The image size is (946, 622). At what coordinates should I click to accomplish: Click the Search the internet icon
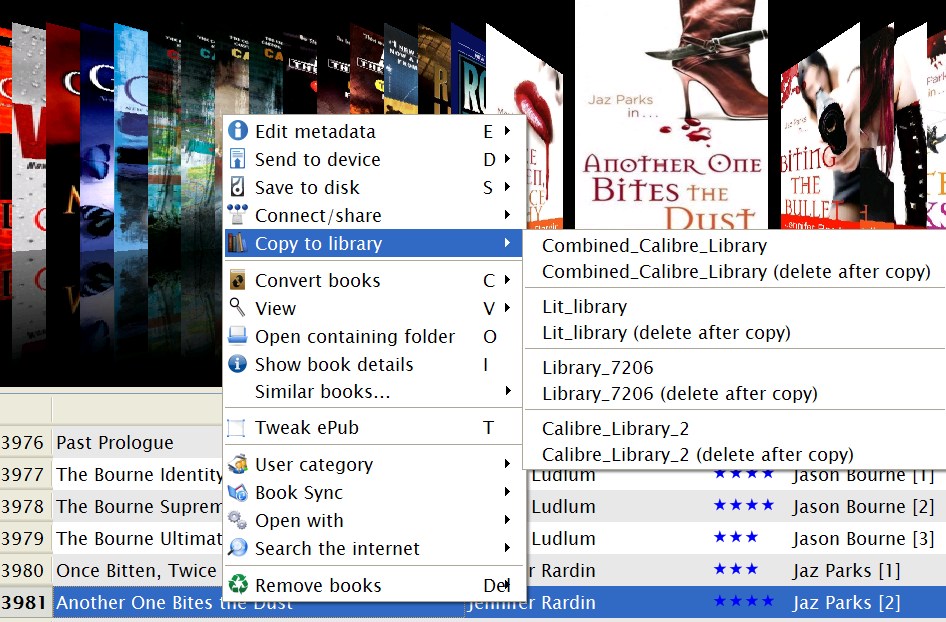click(x=238, y=548)
